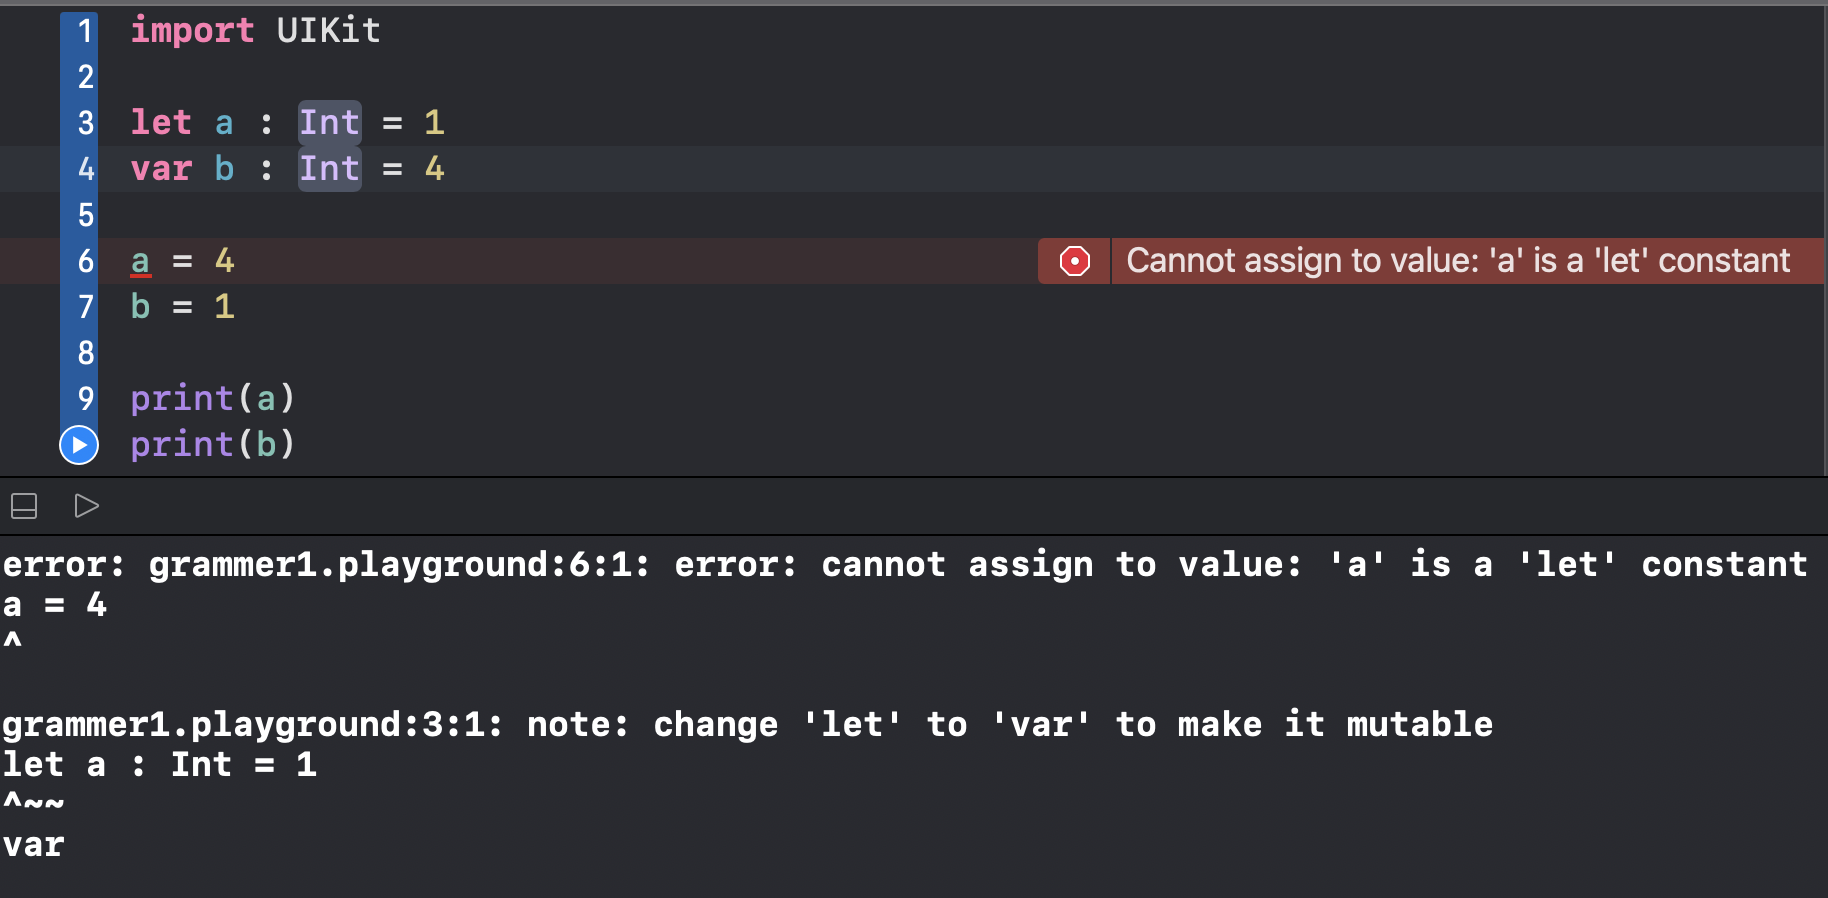This screenshot has height=898, width=1828.
Task: Click the execute playground play triangle
Action: (87, 506)
